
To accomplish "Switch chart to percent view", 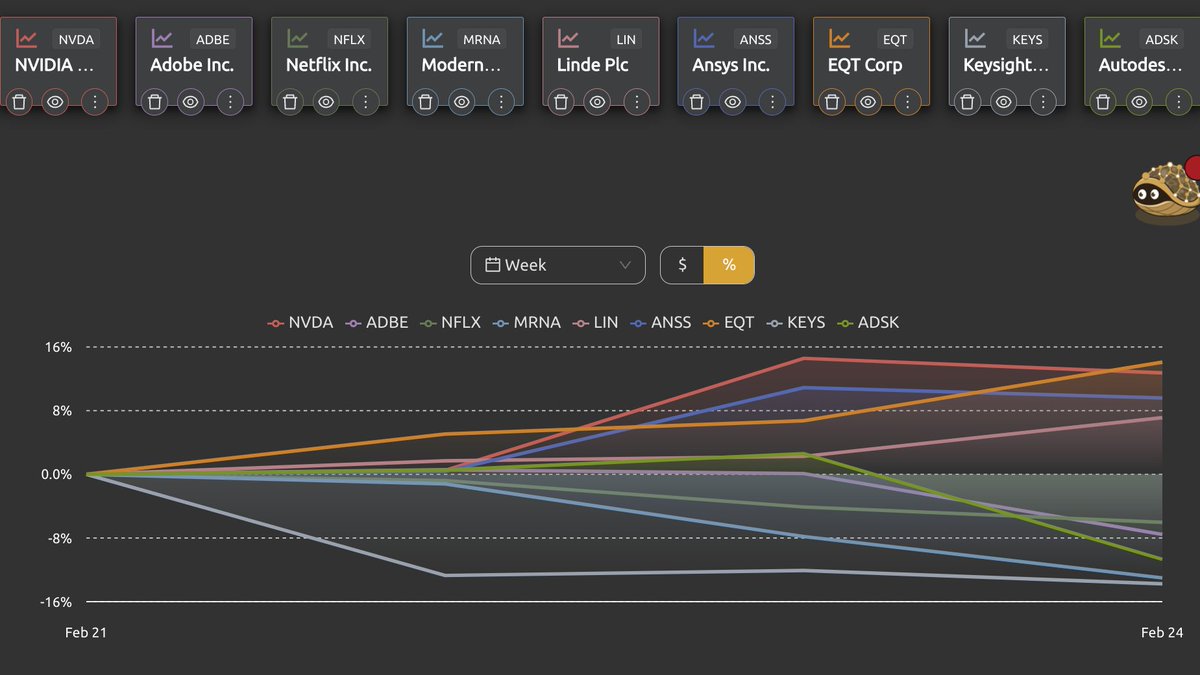I will coord(729,265).
